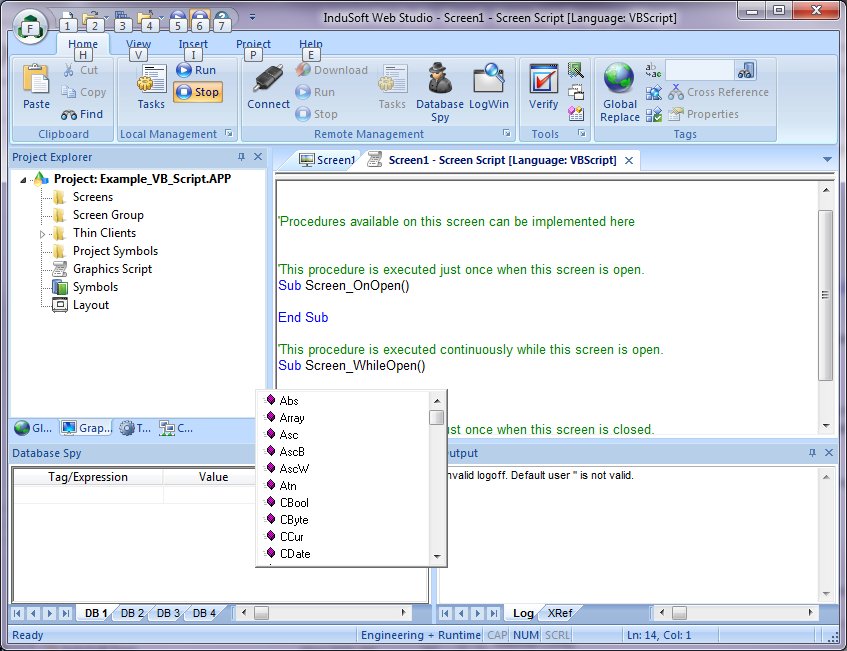Open local Tasks in Local Management

[151, 86]
